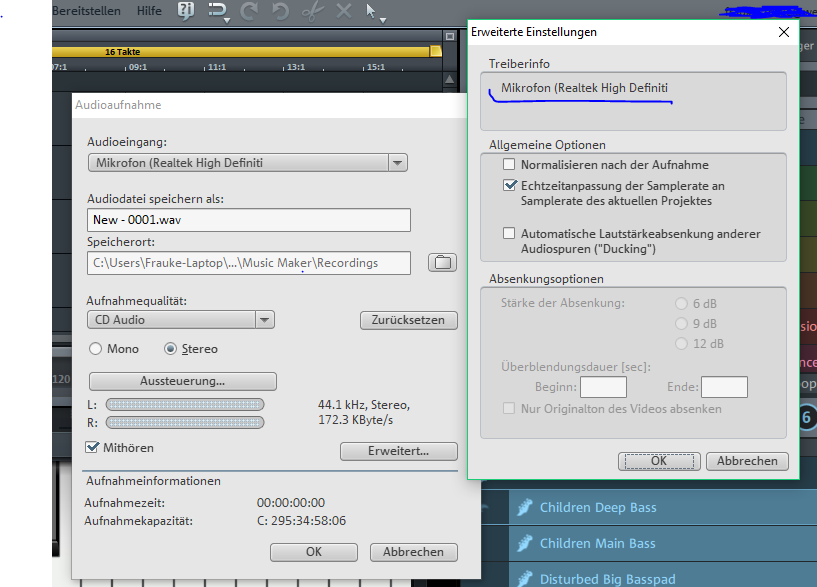Click Abbrechen in Erweiterte Einstellungen

pos(747,461)
